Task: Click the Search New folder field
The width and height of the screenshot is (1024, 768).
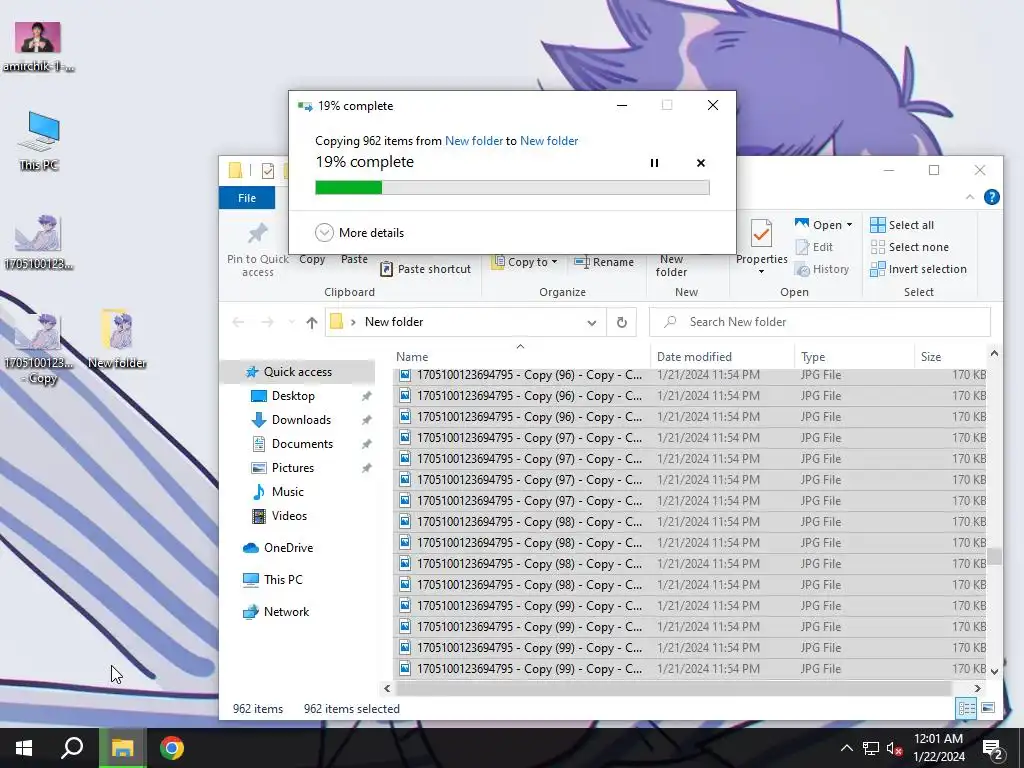Action: [820, 322]
